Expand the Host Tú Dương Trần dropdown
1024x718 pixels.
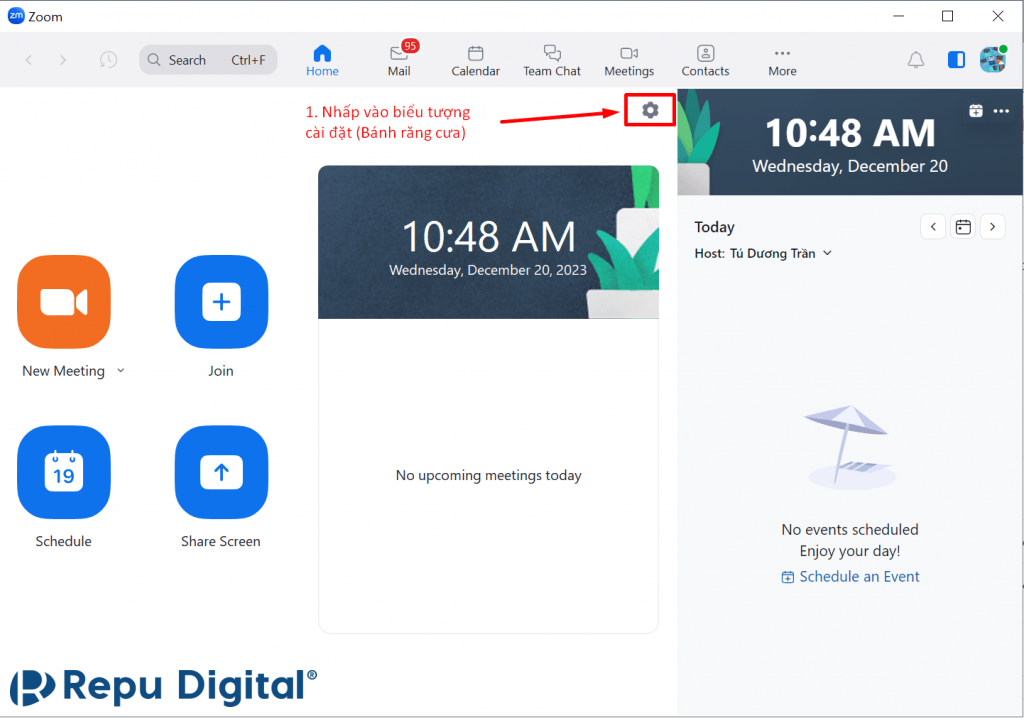pyautogui.click(x=827, y=254)
